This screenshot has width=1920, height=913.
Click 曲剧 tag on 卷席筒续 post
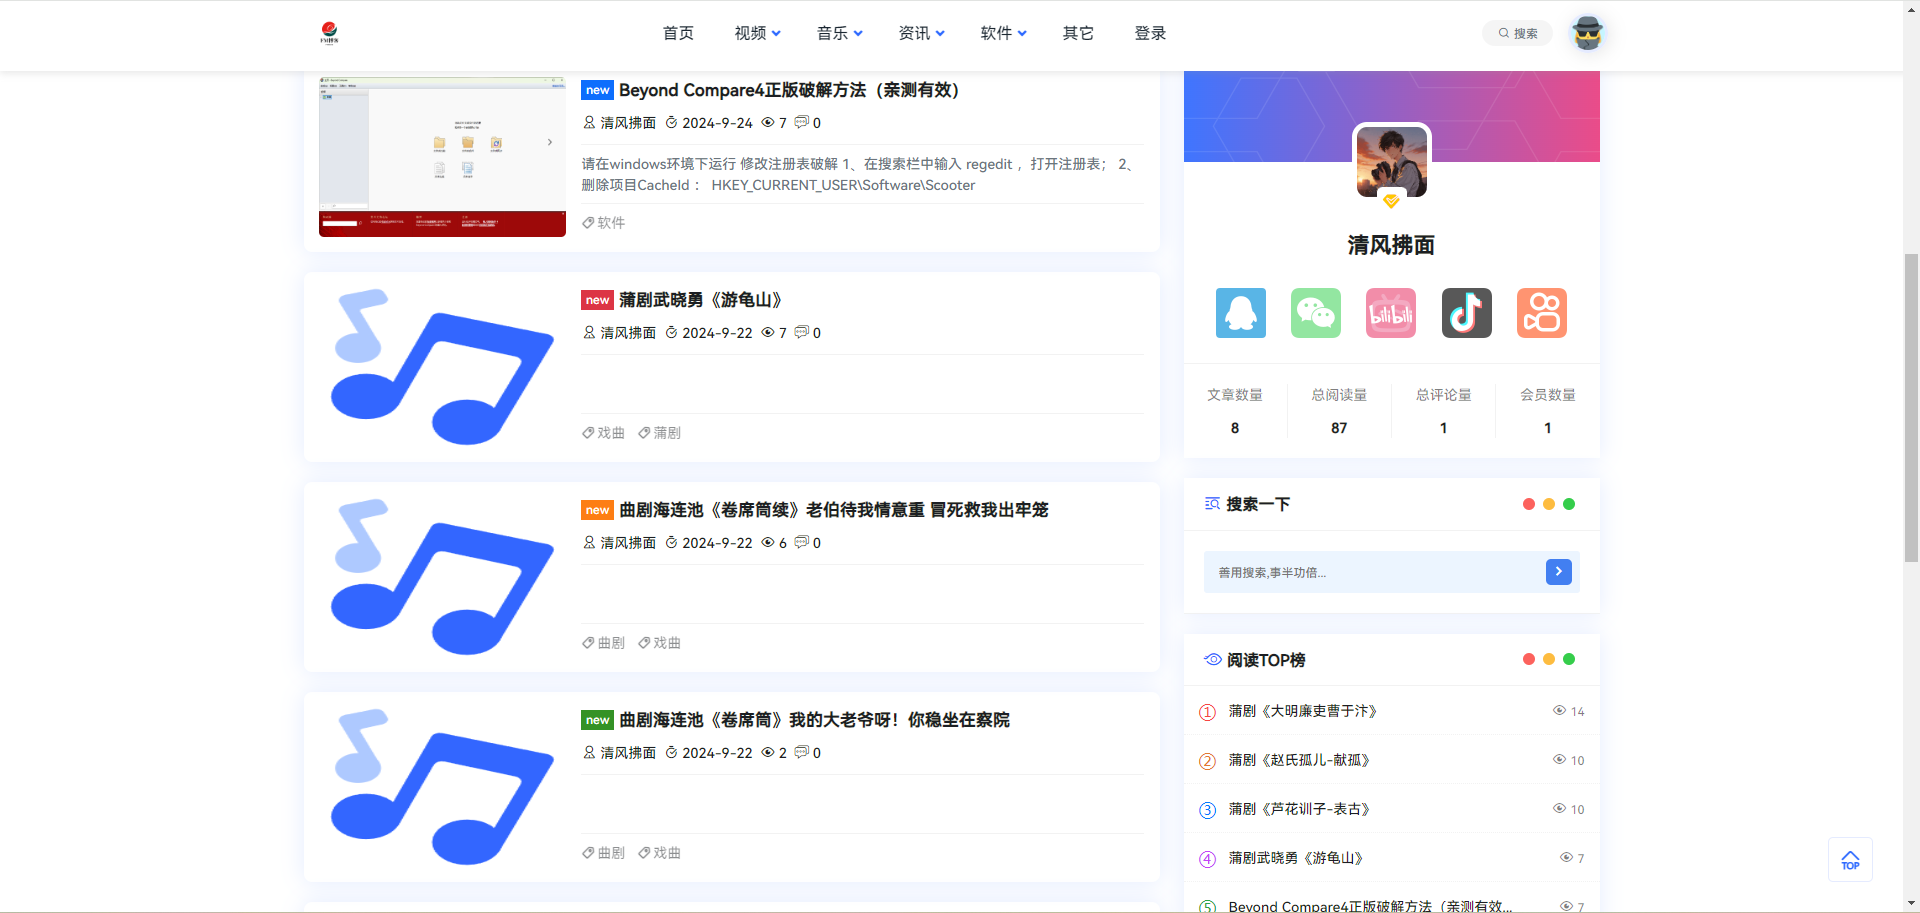pos(604,643)
